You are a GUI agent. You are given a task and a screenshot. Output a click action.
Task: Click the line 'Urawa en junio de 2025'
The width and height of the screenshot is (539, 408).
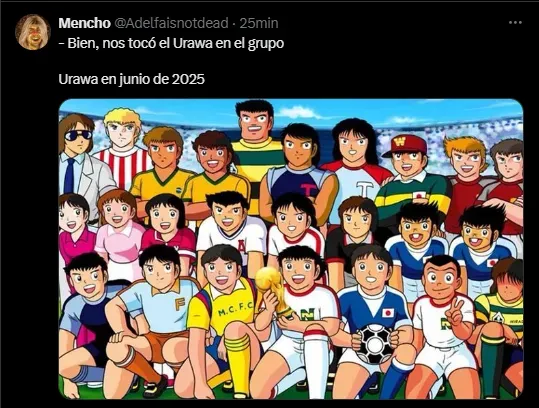[131, 79]
